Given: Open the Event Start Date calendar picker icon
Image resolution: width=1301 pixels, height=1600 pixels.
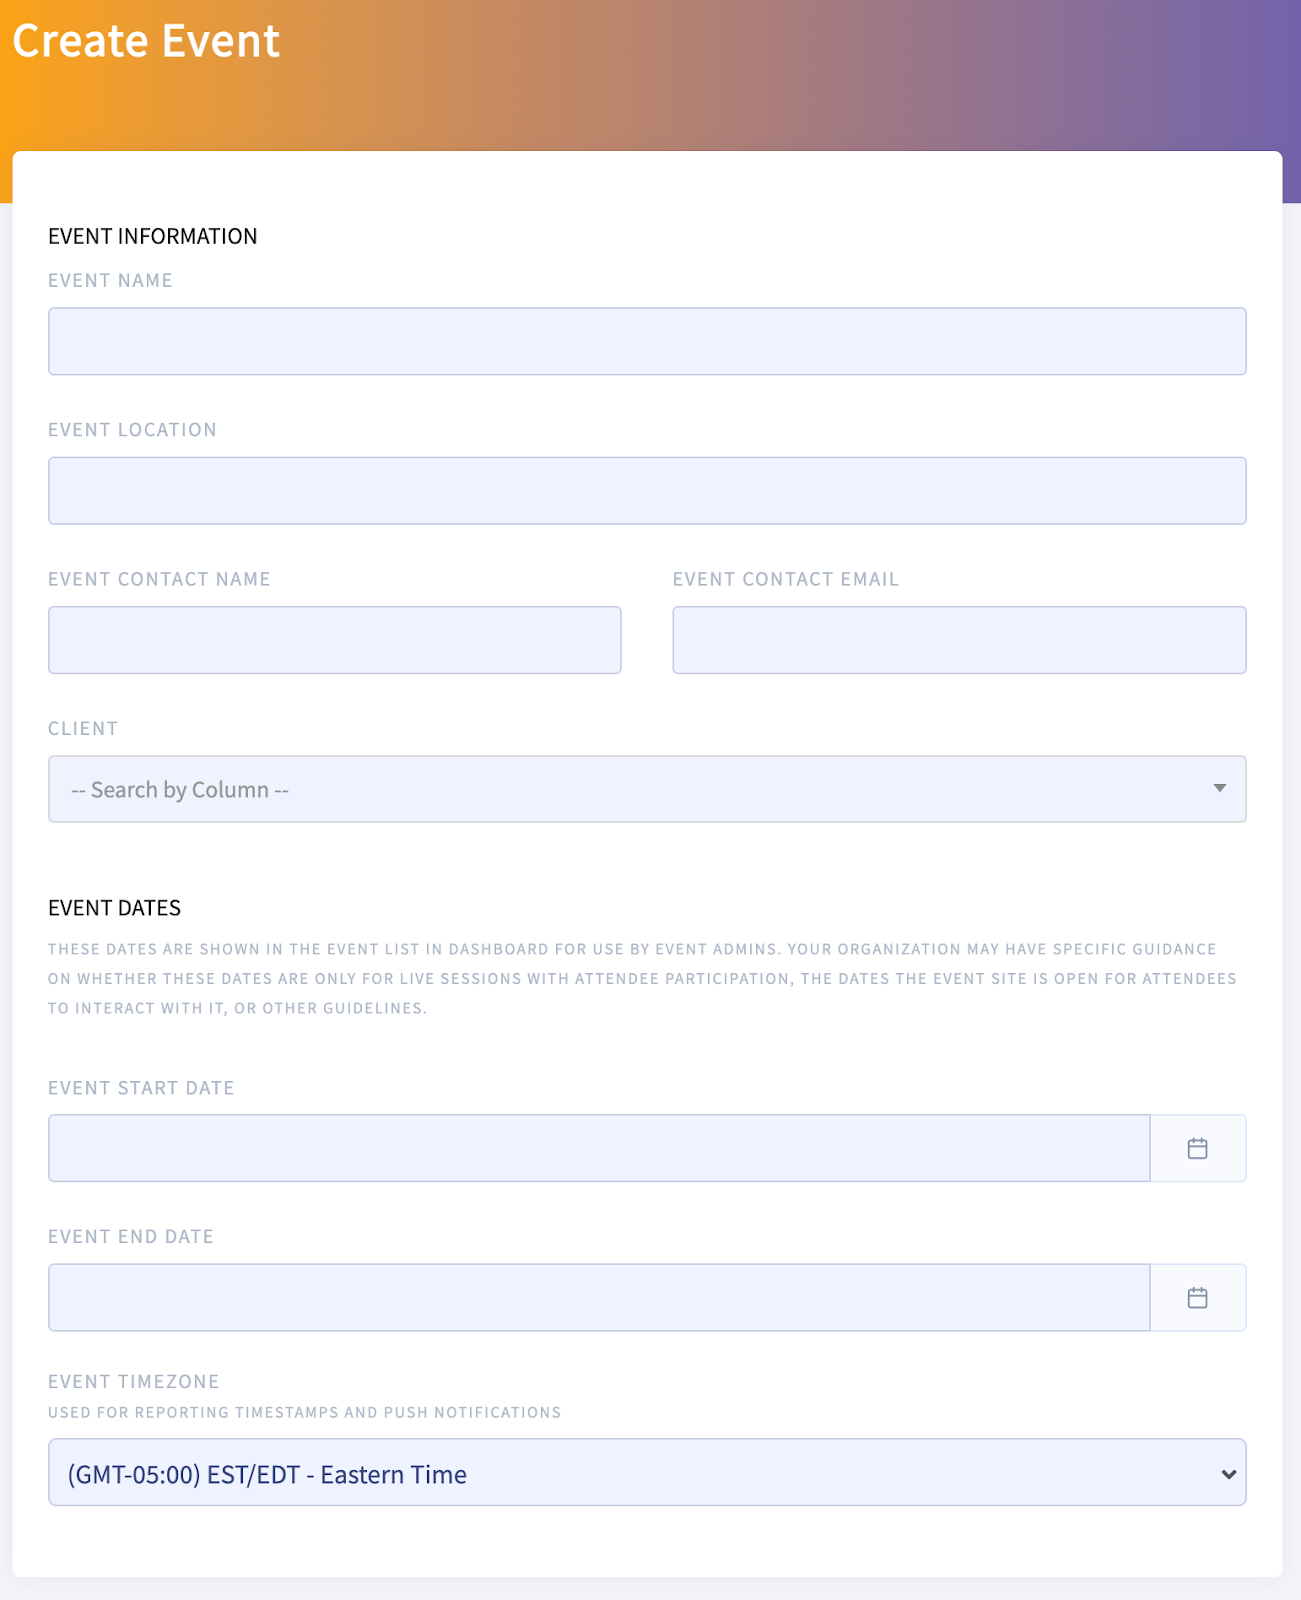Looking at the screenshot, I should click(1197, 1148).
